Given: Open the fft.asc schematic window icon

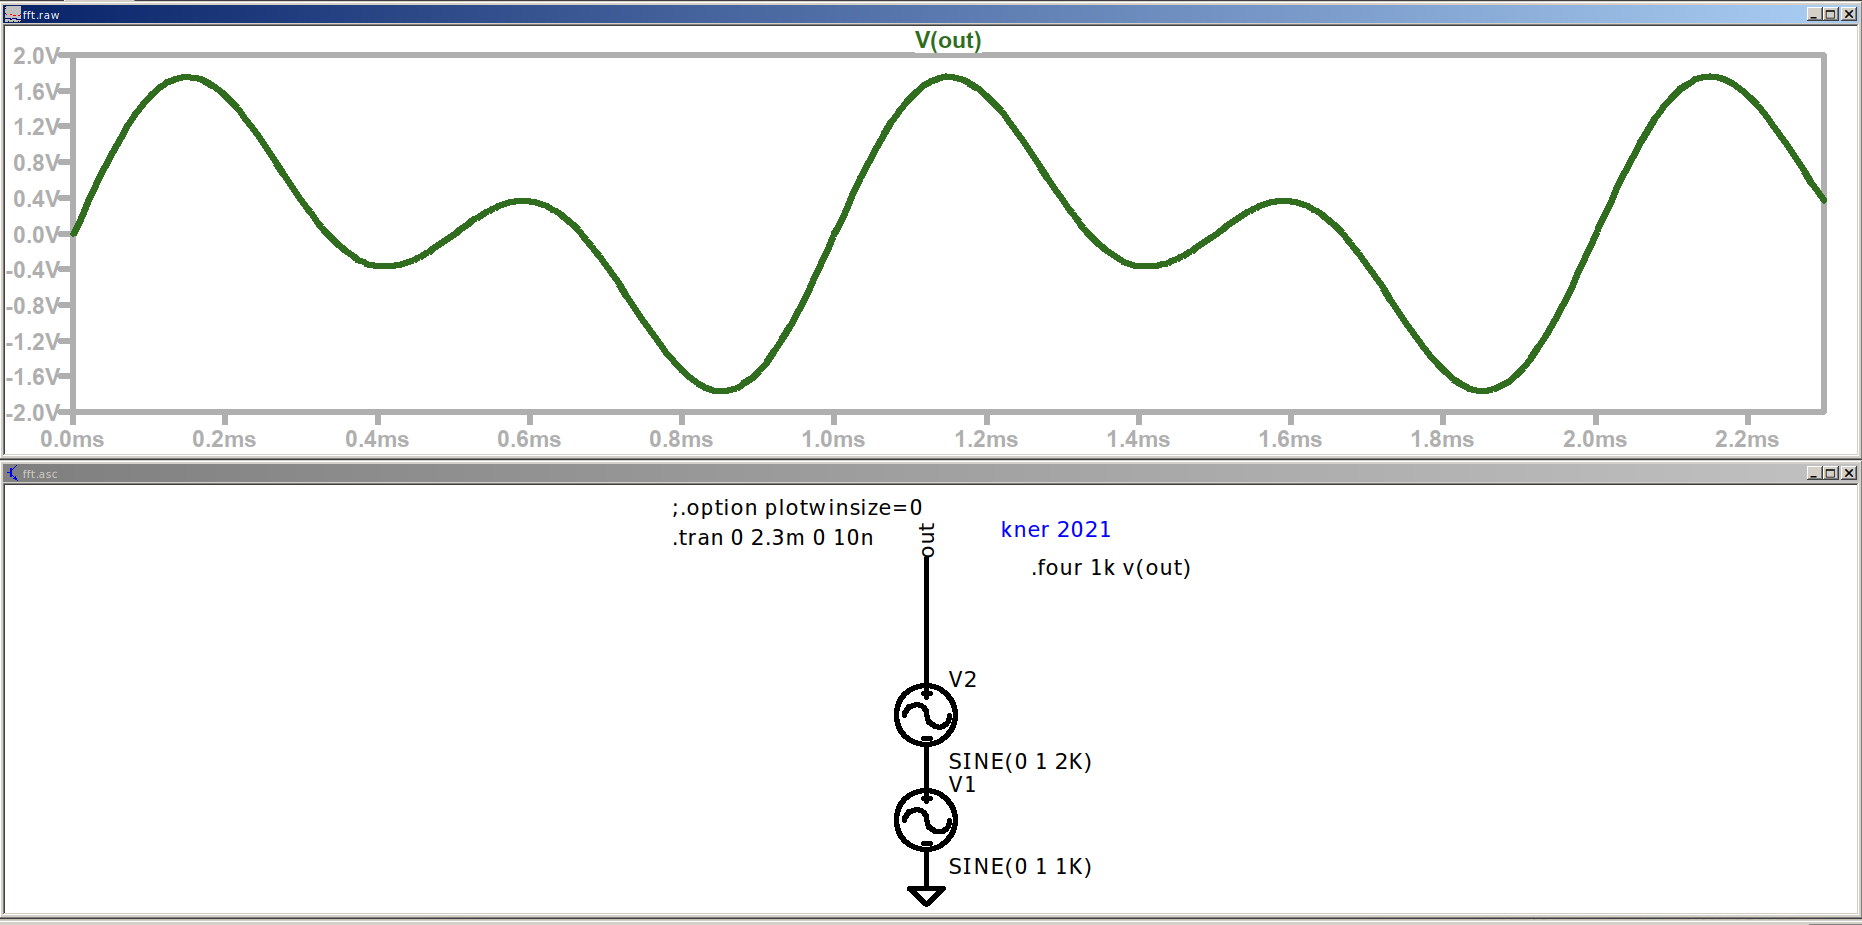Looking at the screenshot, I should coord(12,473).
